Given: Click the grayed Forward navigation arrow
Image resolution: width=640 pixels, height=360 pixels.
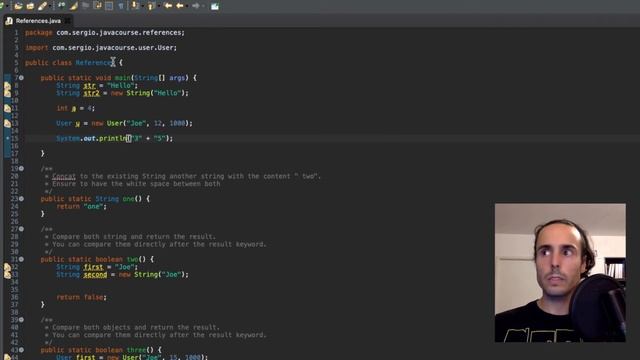Looking at the screenshot, I should [x=196, y=6].
